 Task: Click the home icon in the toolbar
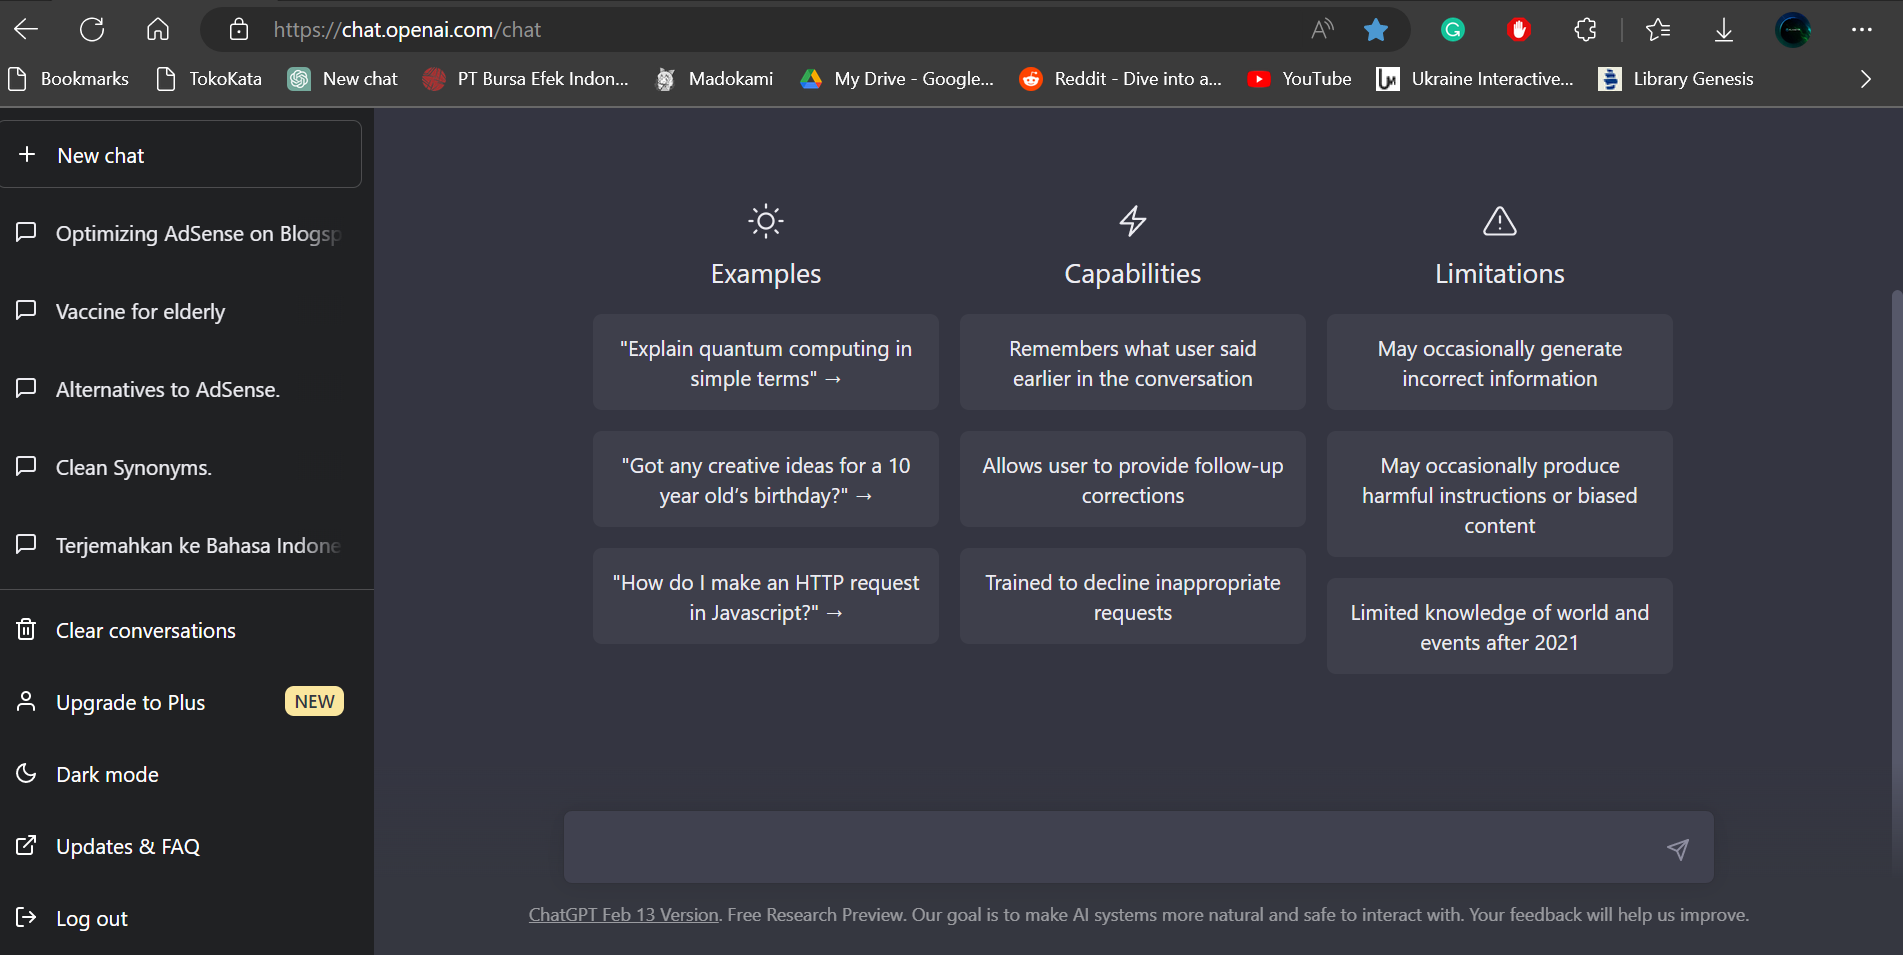coord(157,29)
